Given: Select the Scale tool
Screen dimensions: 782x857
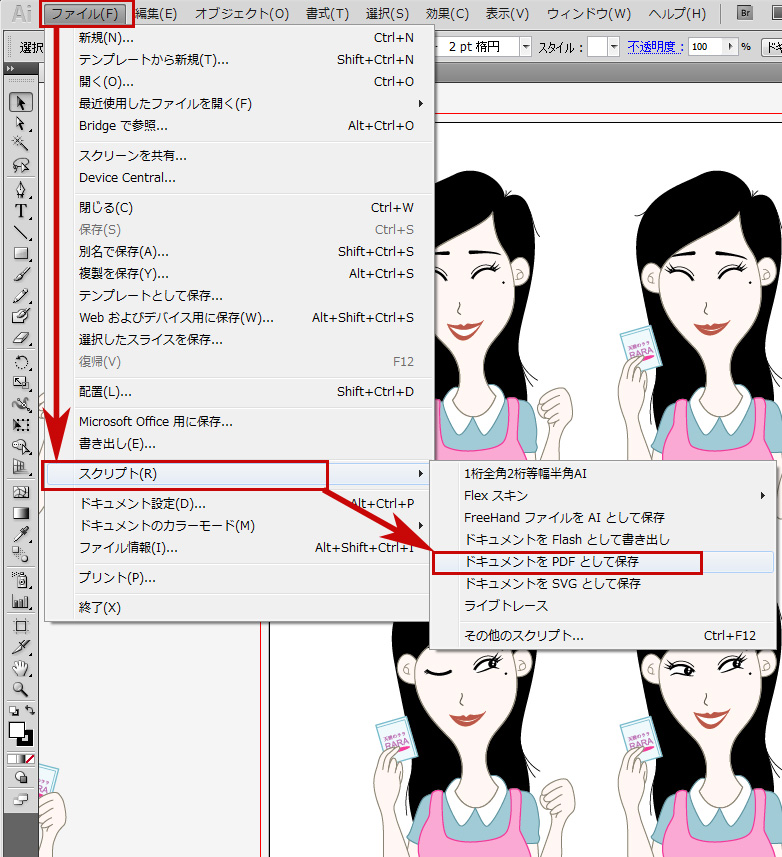Looking at the screenshot, I should click(21, 383).
